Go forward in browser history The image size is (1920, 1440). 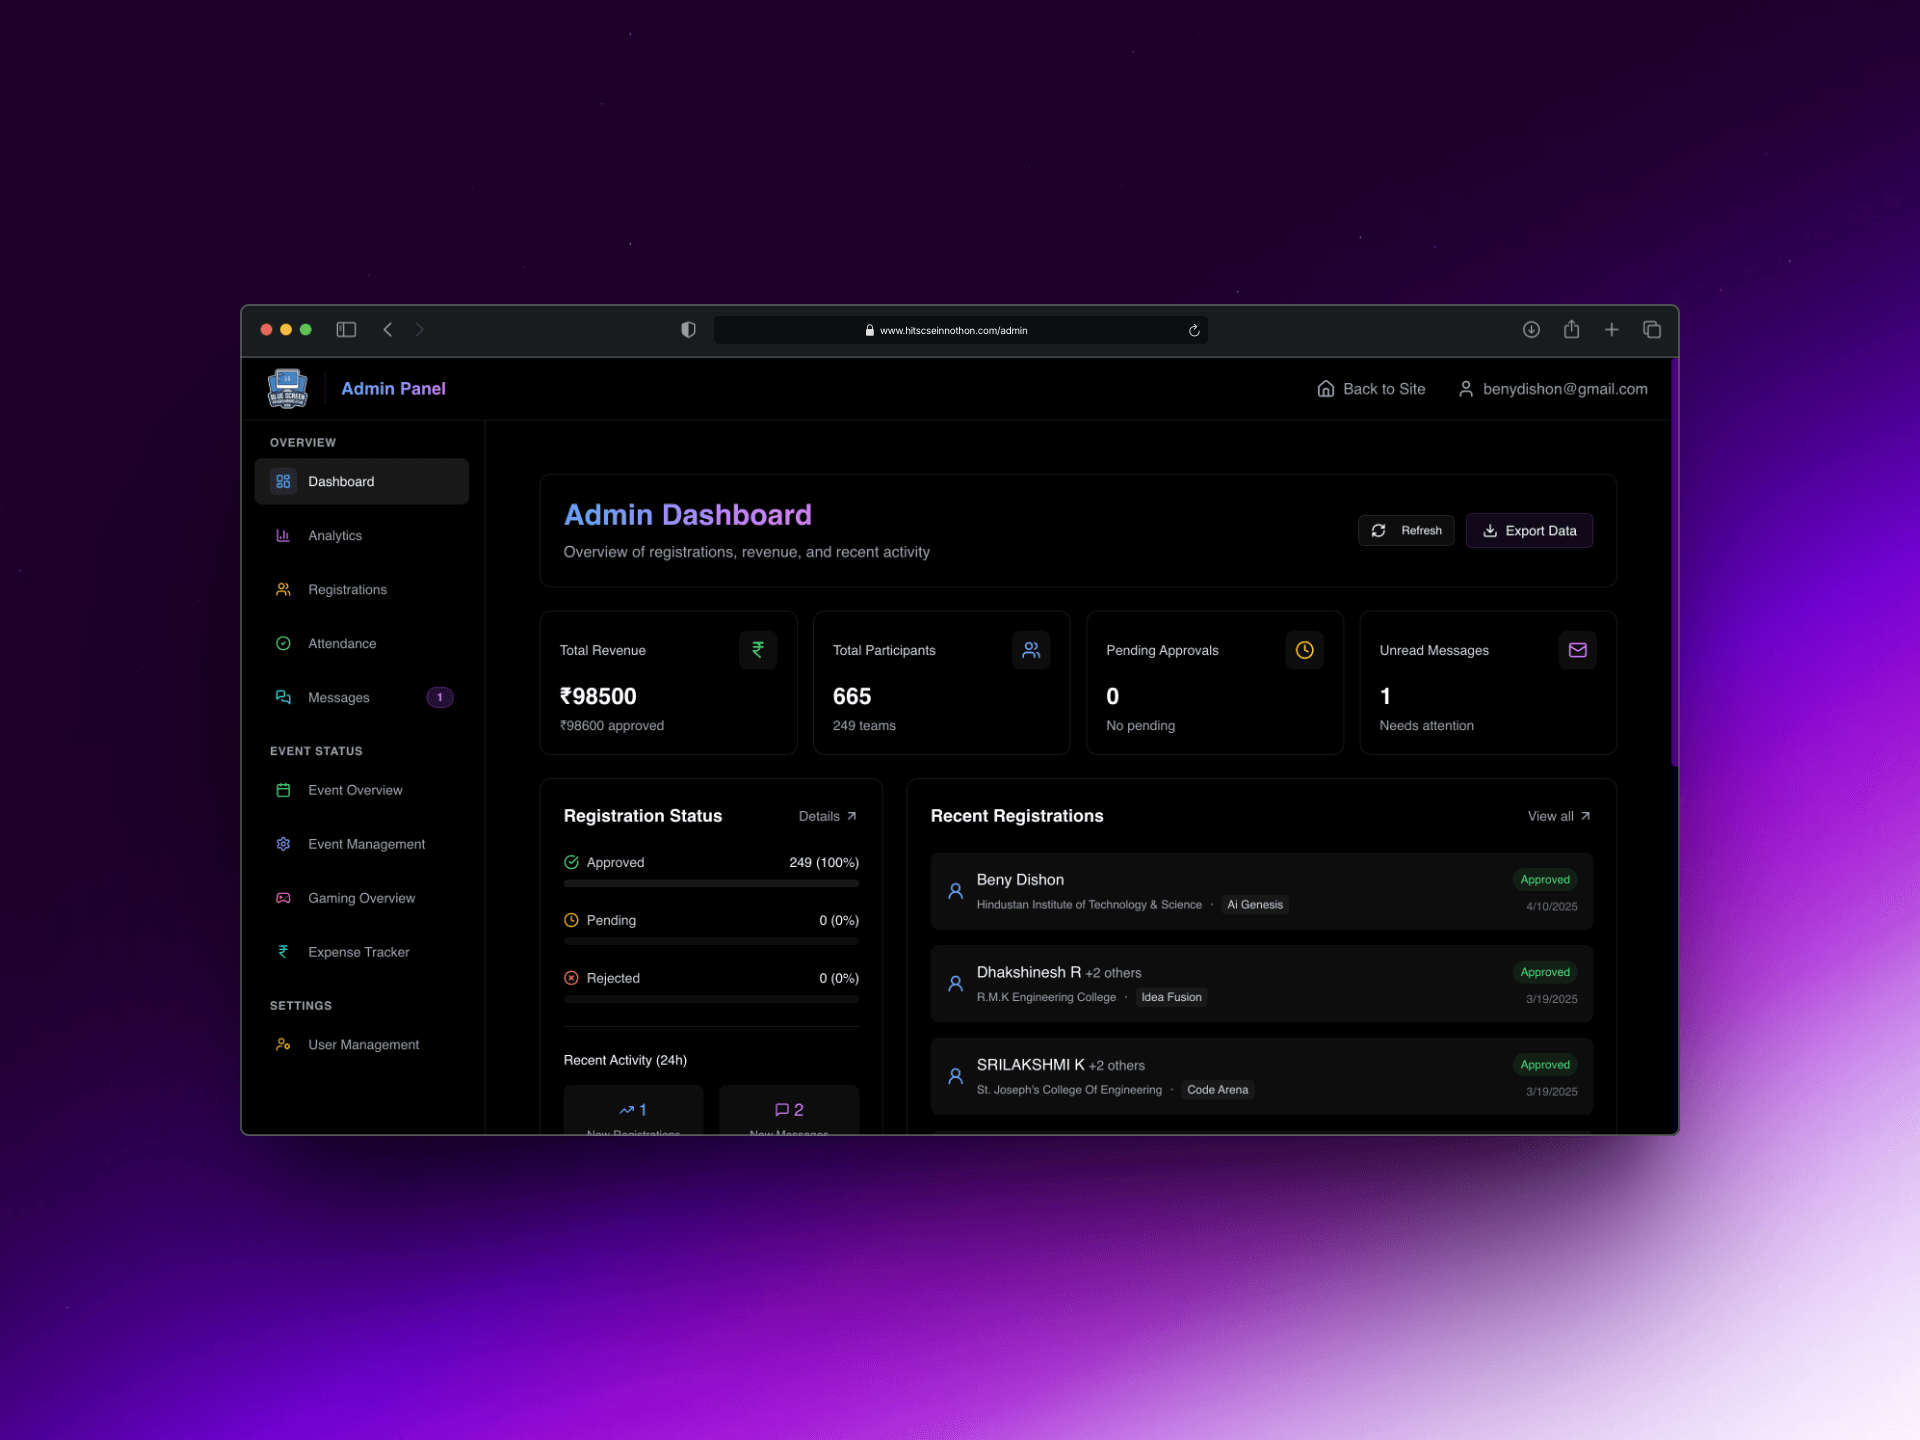[x=420, y=330]
